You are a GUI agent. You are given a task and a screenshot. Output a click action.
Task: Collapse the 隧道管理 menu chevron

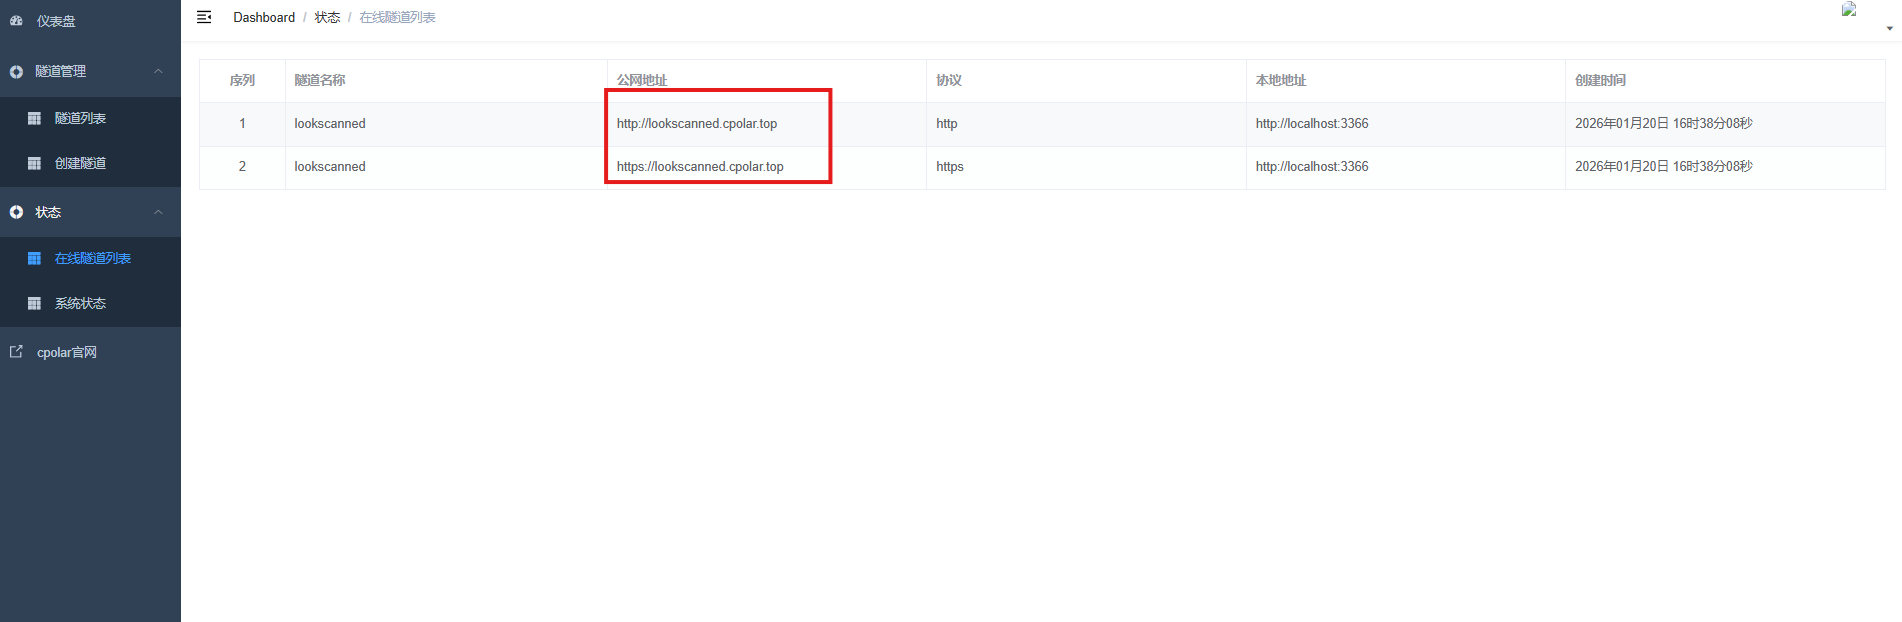click(158, 71)
